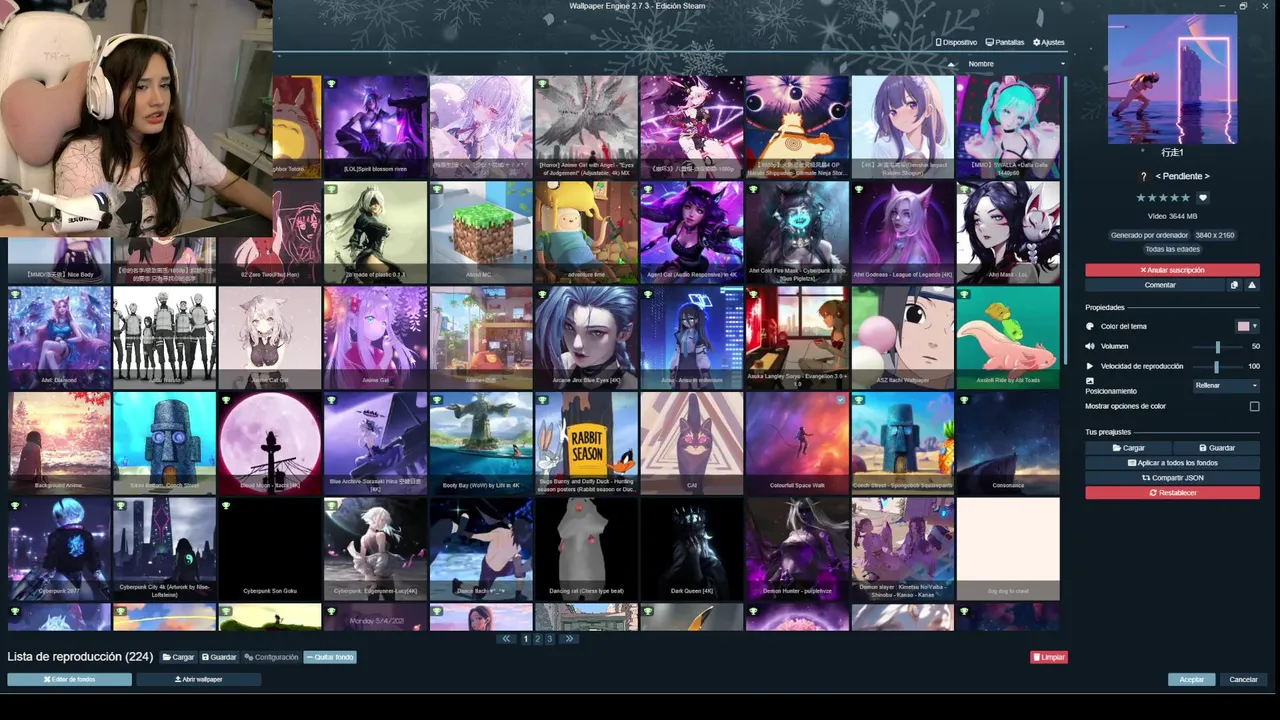Click trophy badge on Axolotl Ride wallpaper
Screen dimensions: 1280x720
[x=965, y=295]
